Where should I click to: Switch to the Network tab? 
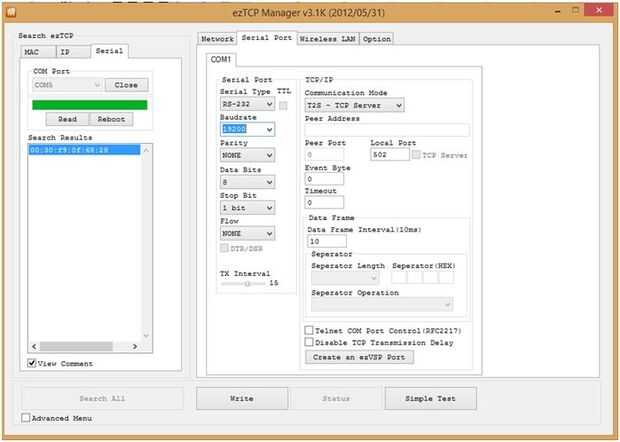pyautogui.click(x=217, y=39)
